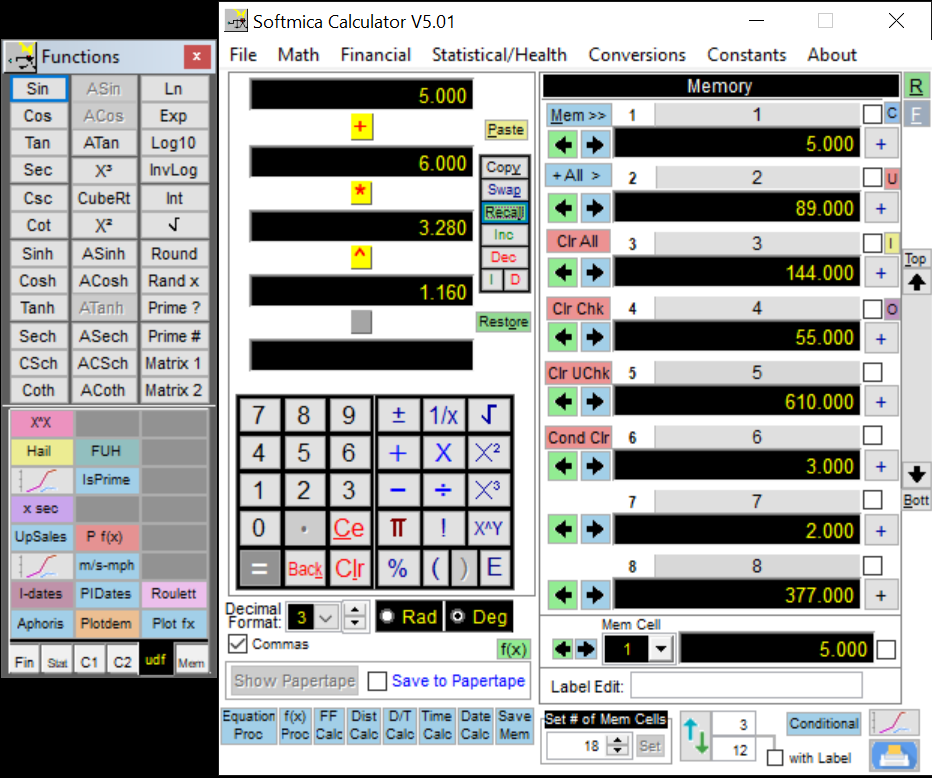Open the Statistical/Health menu
This screenshot has width=932, height=778.
(499, 55)
